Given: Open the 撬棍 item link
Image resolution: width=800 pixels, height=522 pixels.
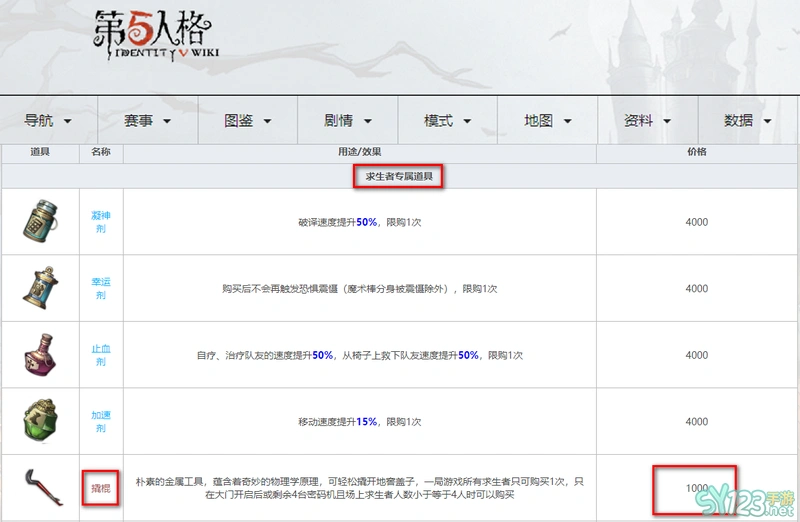Looking at the screenshot, I should pyautogui.click(x=101, y=488).
